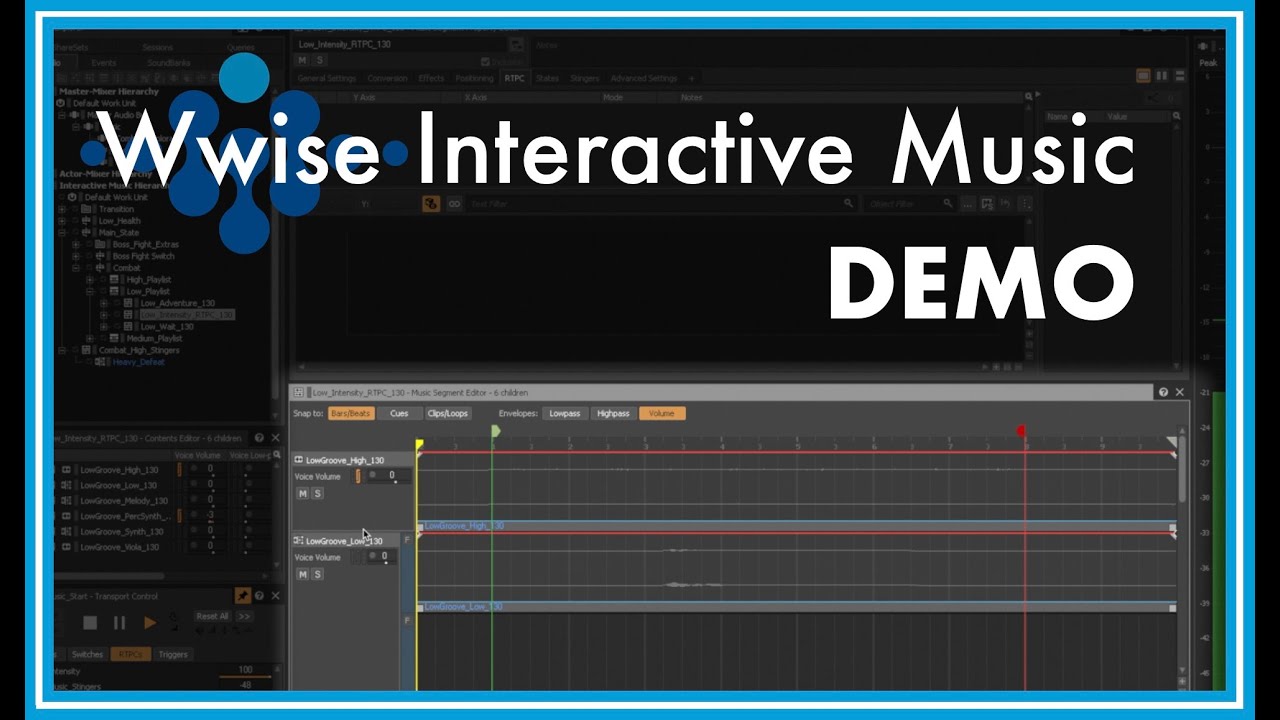Solo the LowGroove_High_130 track
The image size is (1280, 720).
tap(317, 493)
